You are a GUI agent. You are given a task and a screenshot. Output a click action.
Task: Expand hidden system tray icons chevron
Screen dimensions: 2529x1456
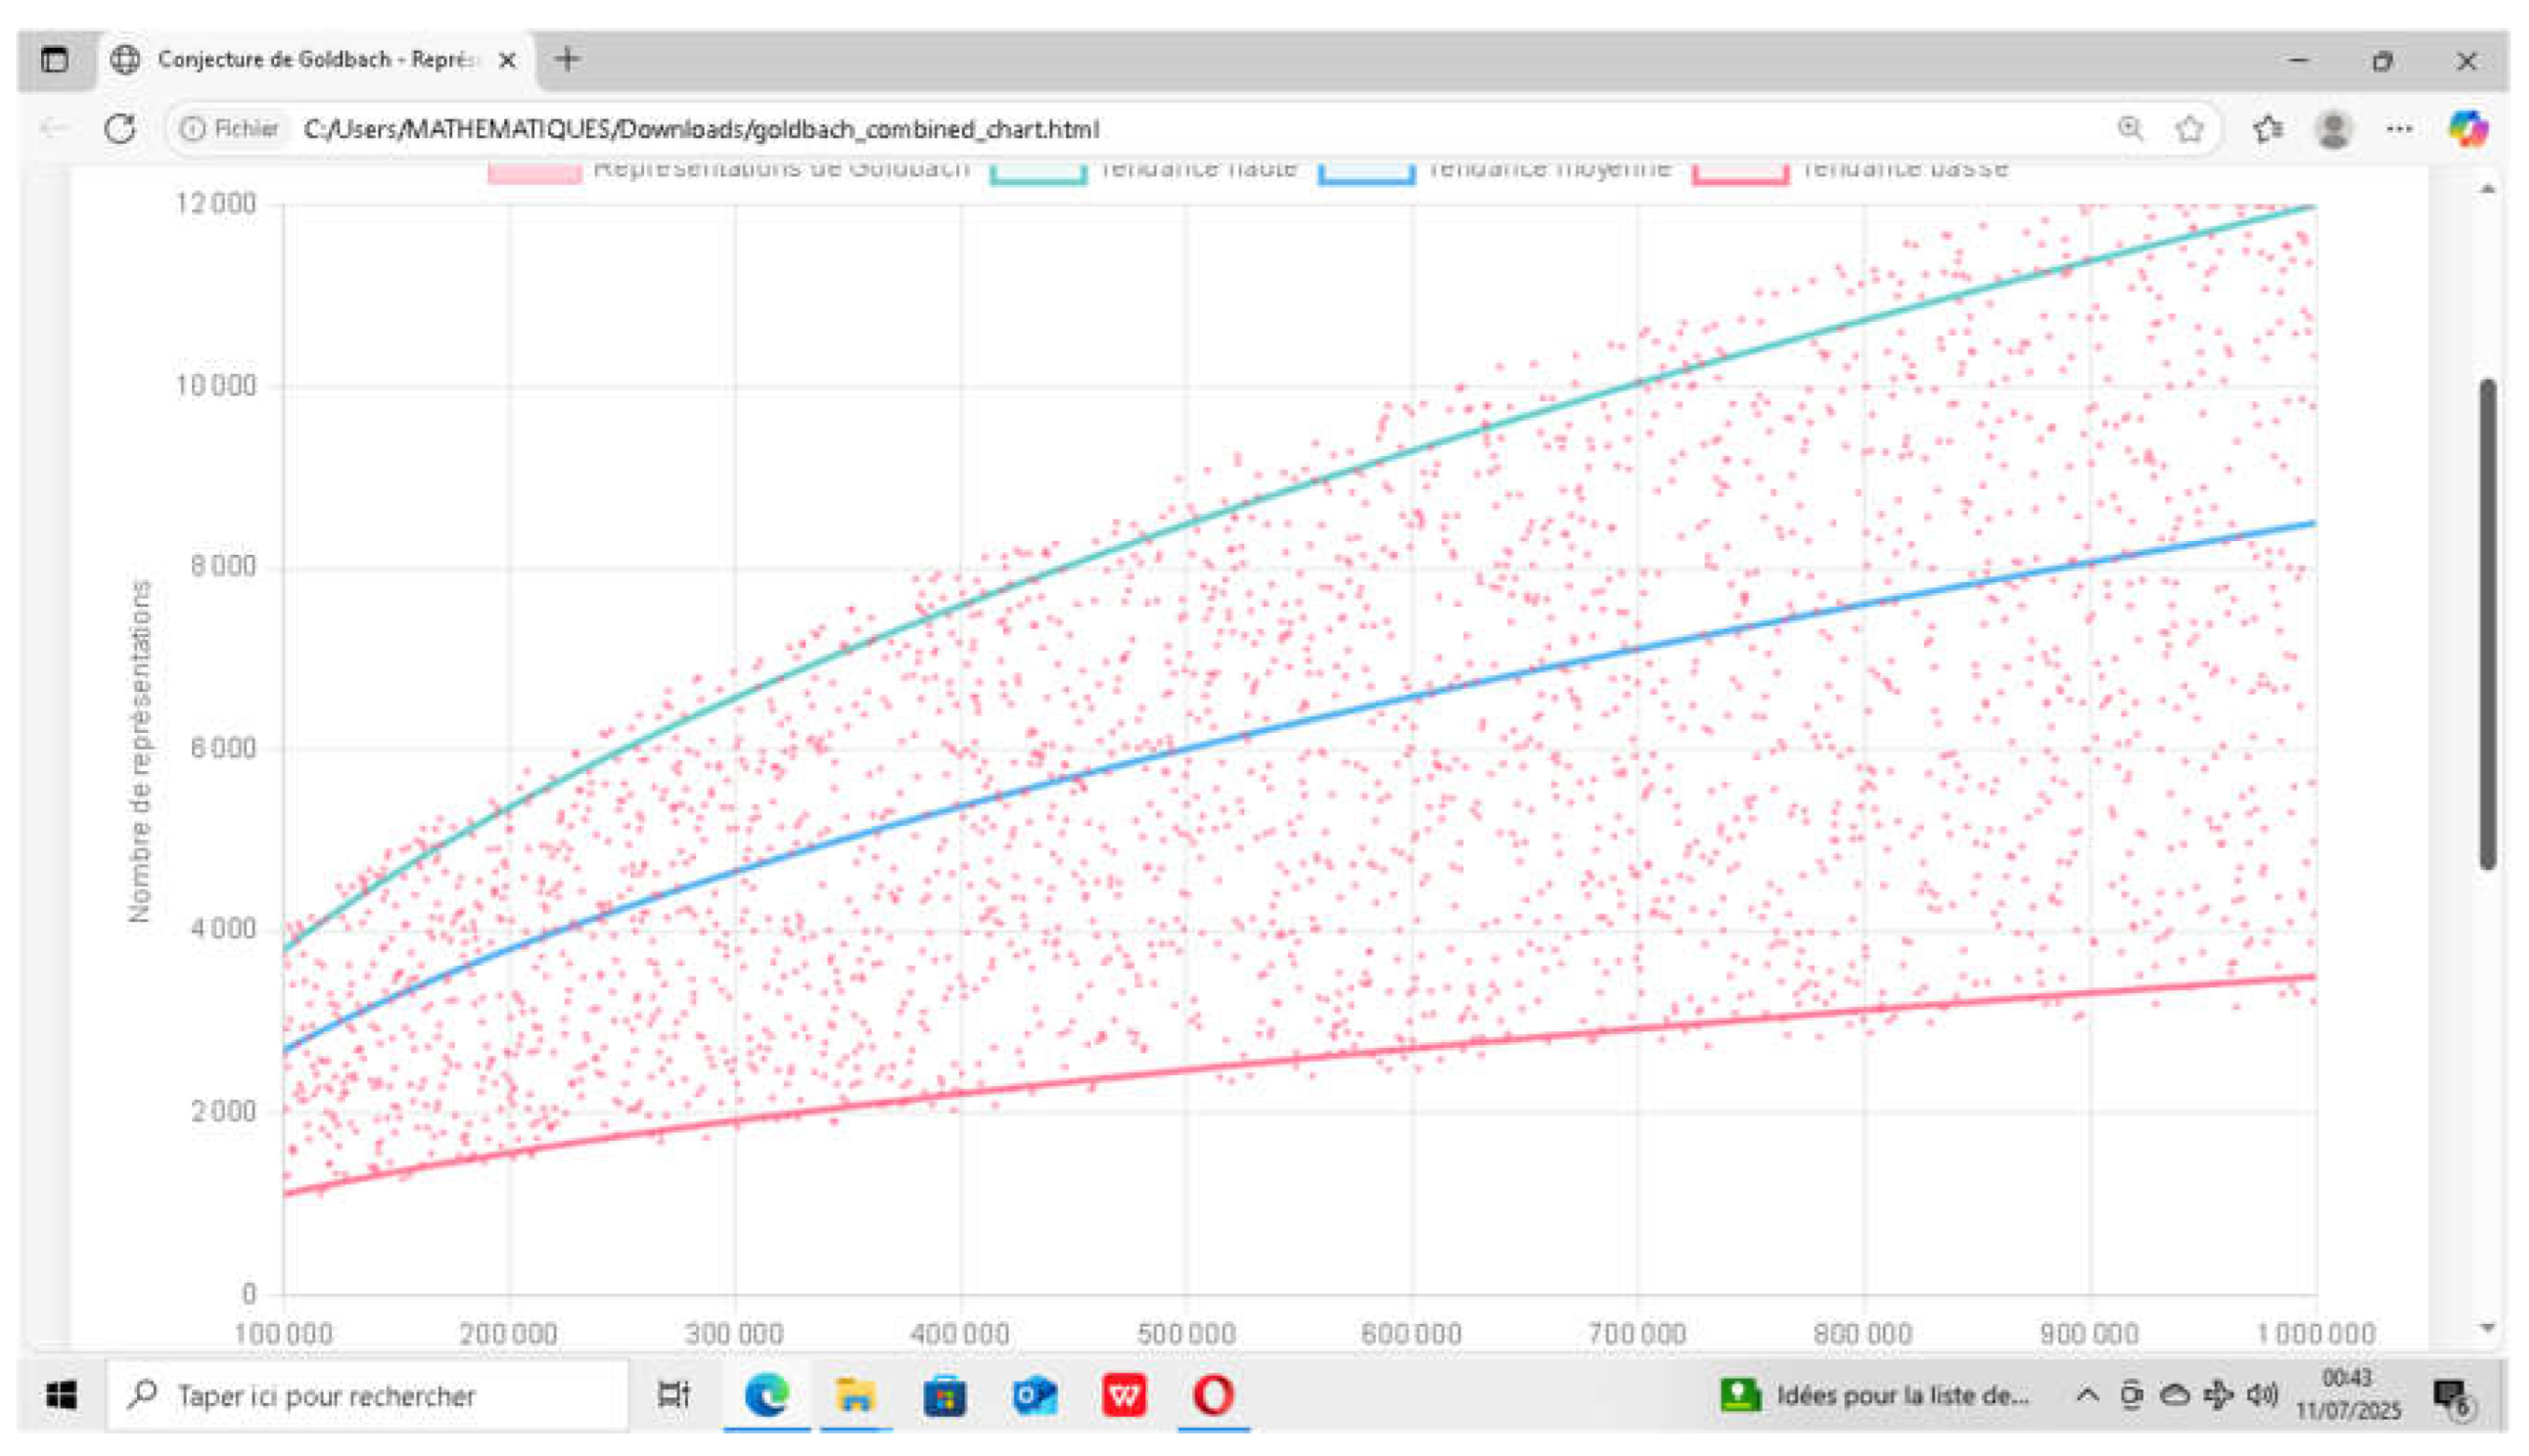(2087, 1395)
